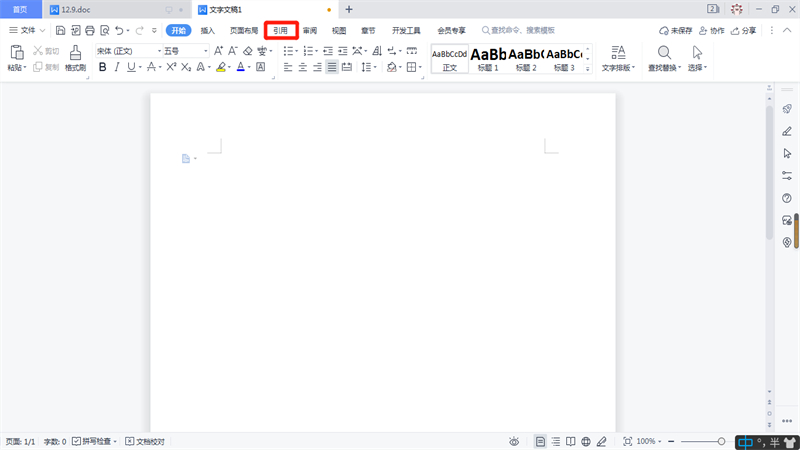The image size is (800, 450).
Task: Increase font size with the A+ icon
Action: [x=218, y=51]
